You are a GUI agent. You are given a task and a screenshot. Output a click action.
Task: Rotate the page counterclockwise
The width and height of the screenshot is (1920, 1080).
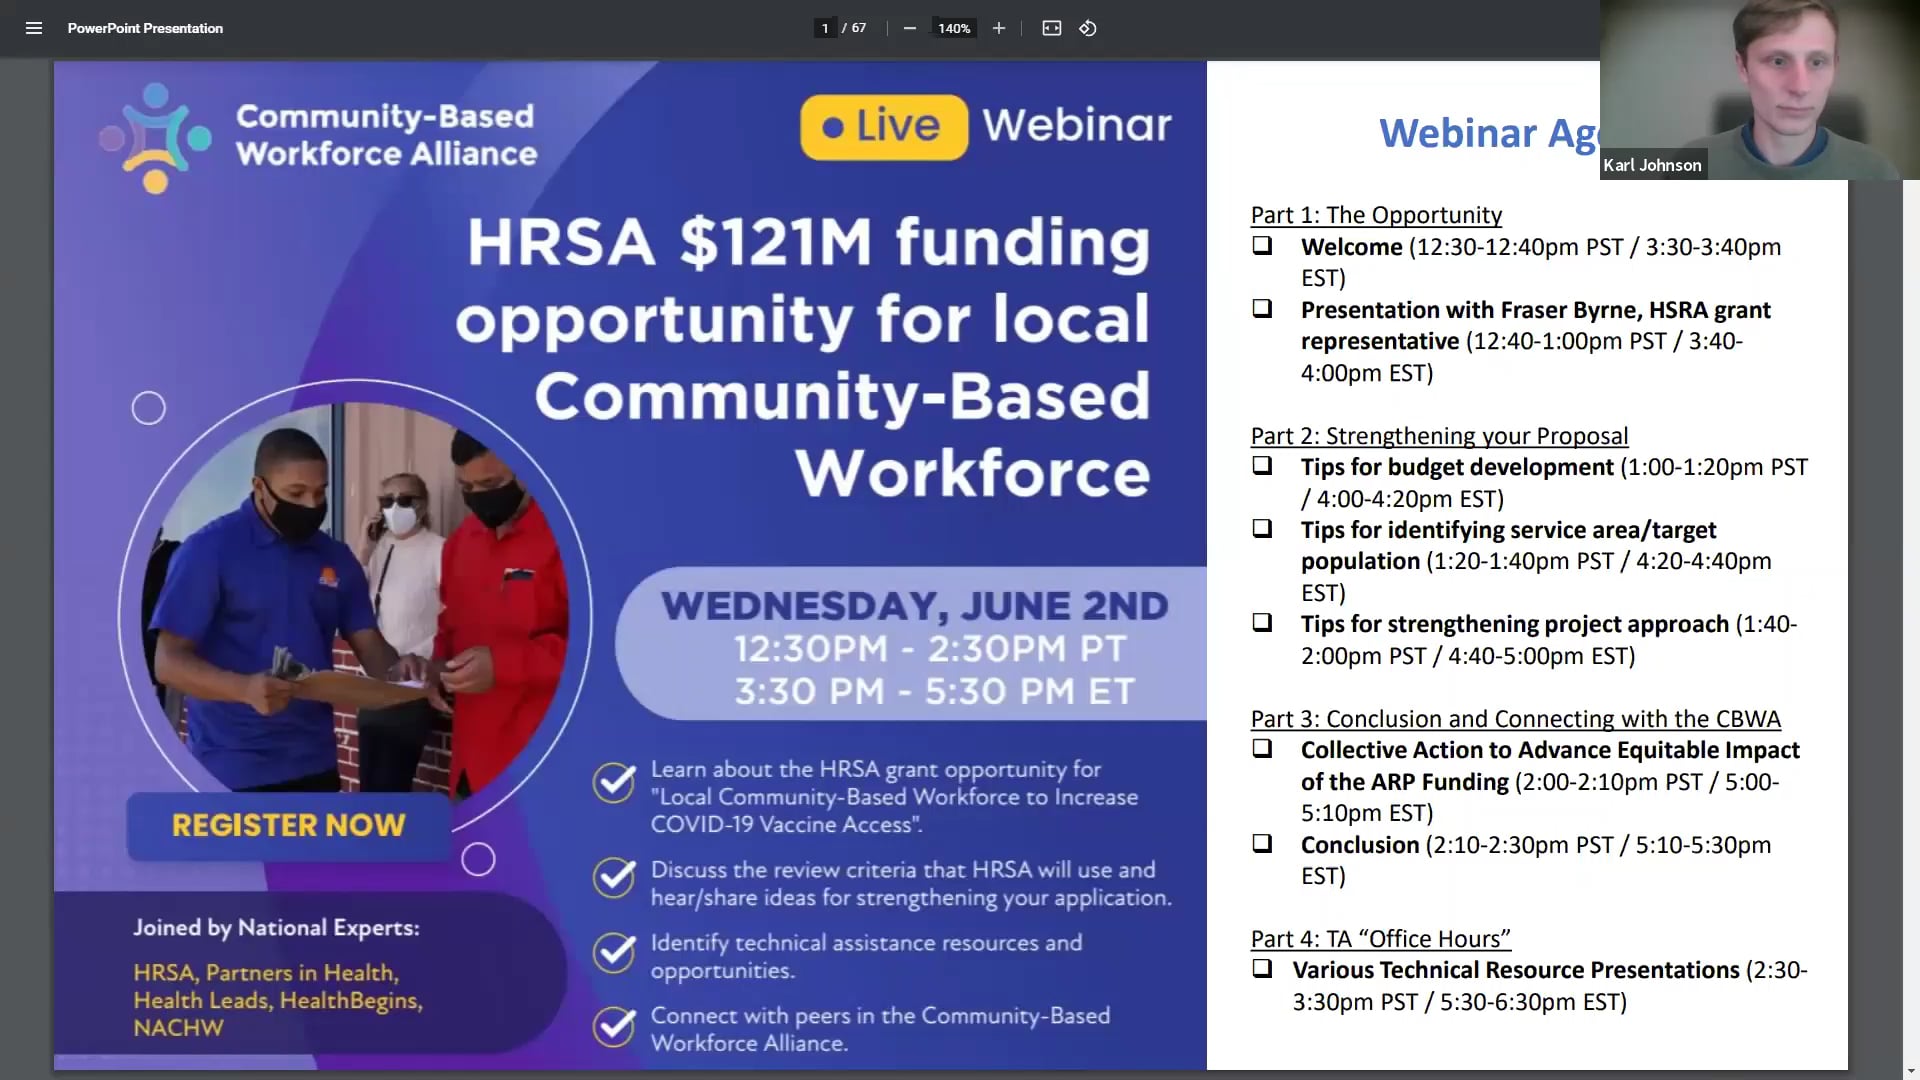(x=1088, y=28)
